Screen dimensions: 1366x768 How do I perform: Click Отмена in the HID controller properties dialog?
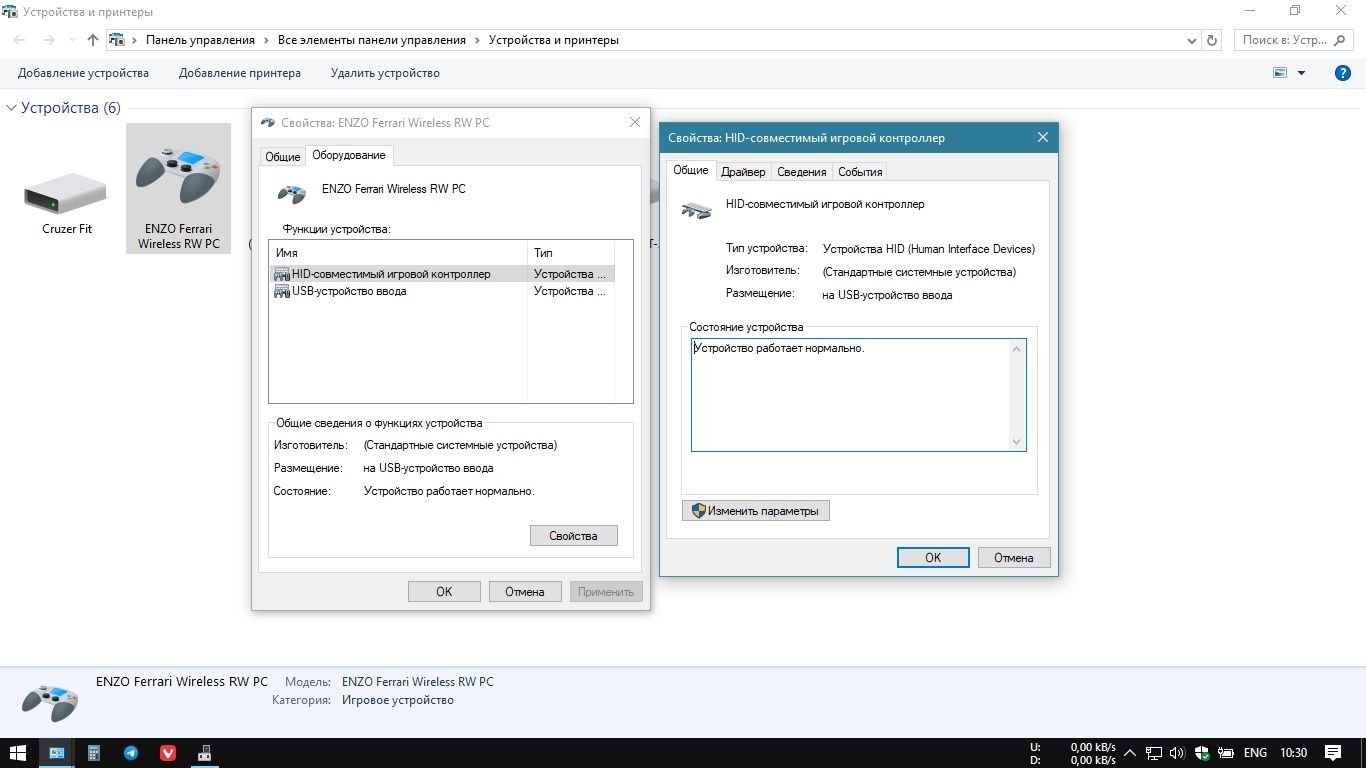pos(1014,558)
